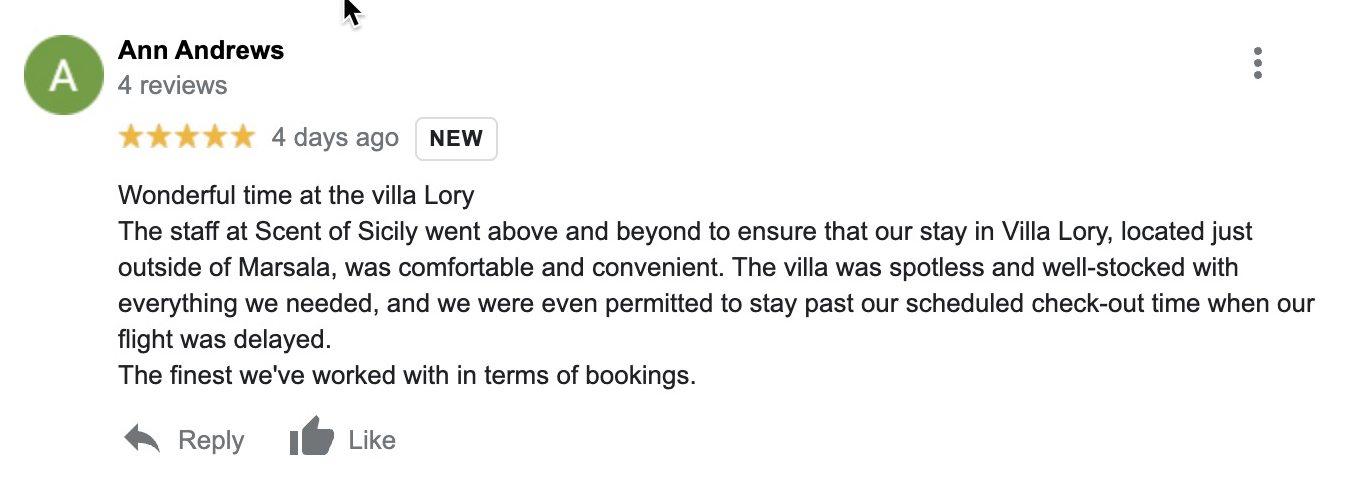Click the Reply text label
The height and width of the screenshot is (500, 1370).
[211, 440]
